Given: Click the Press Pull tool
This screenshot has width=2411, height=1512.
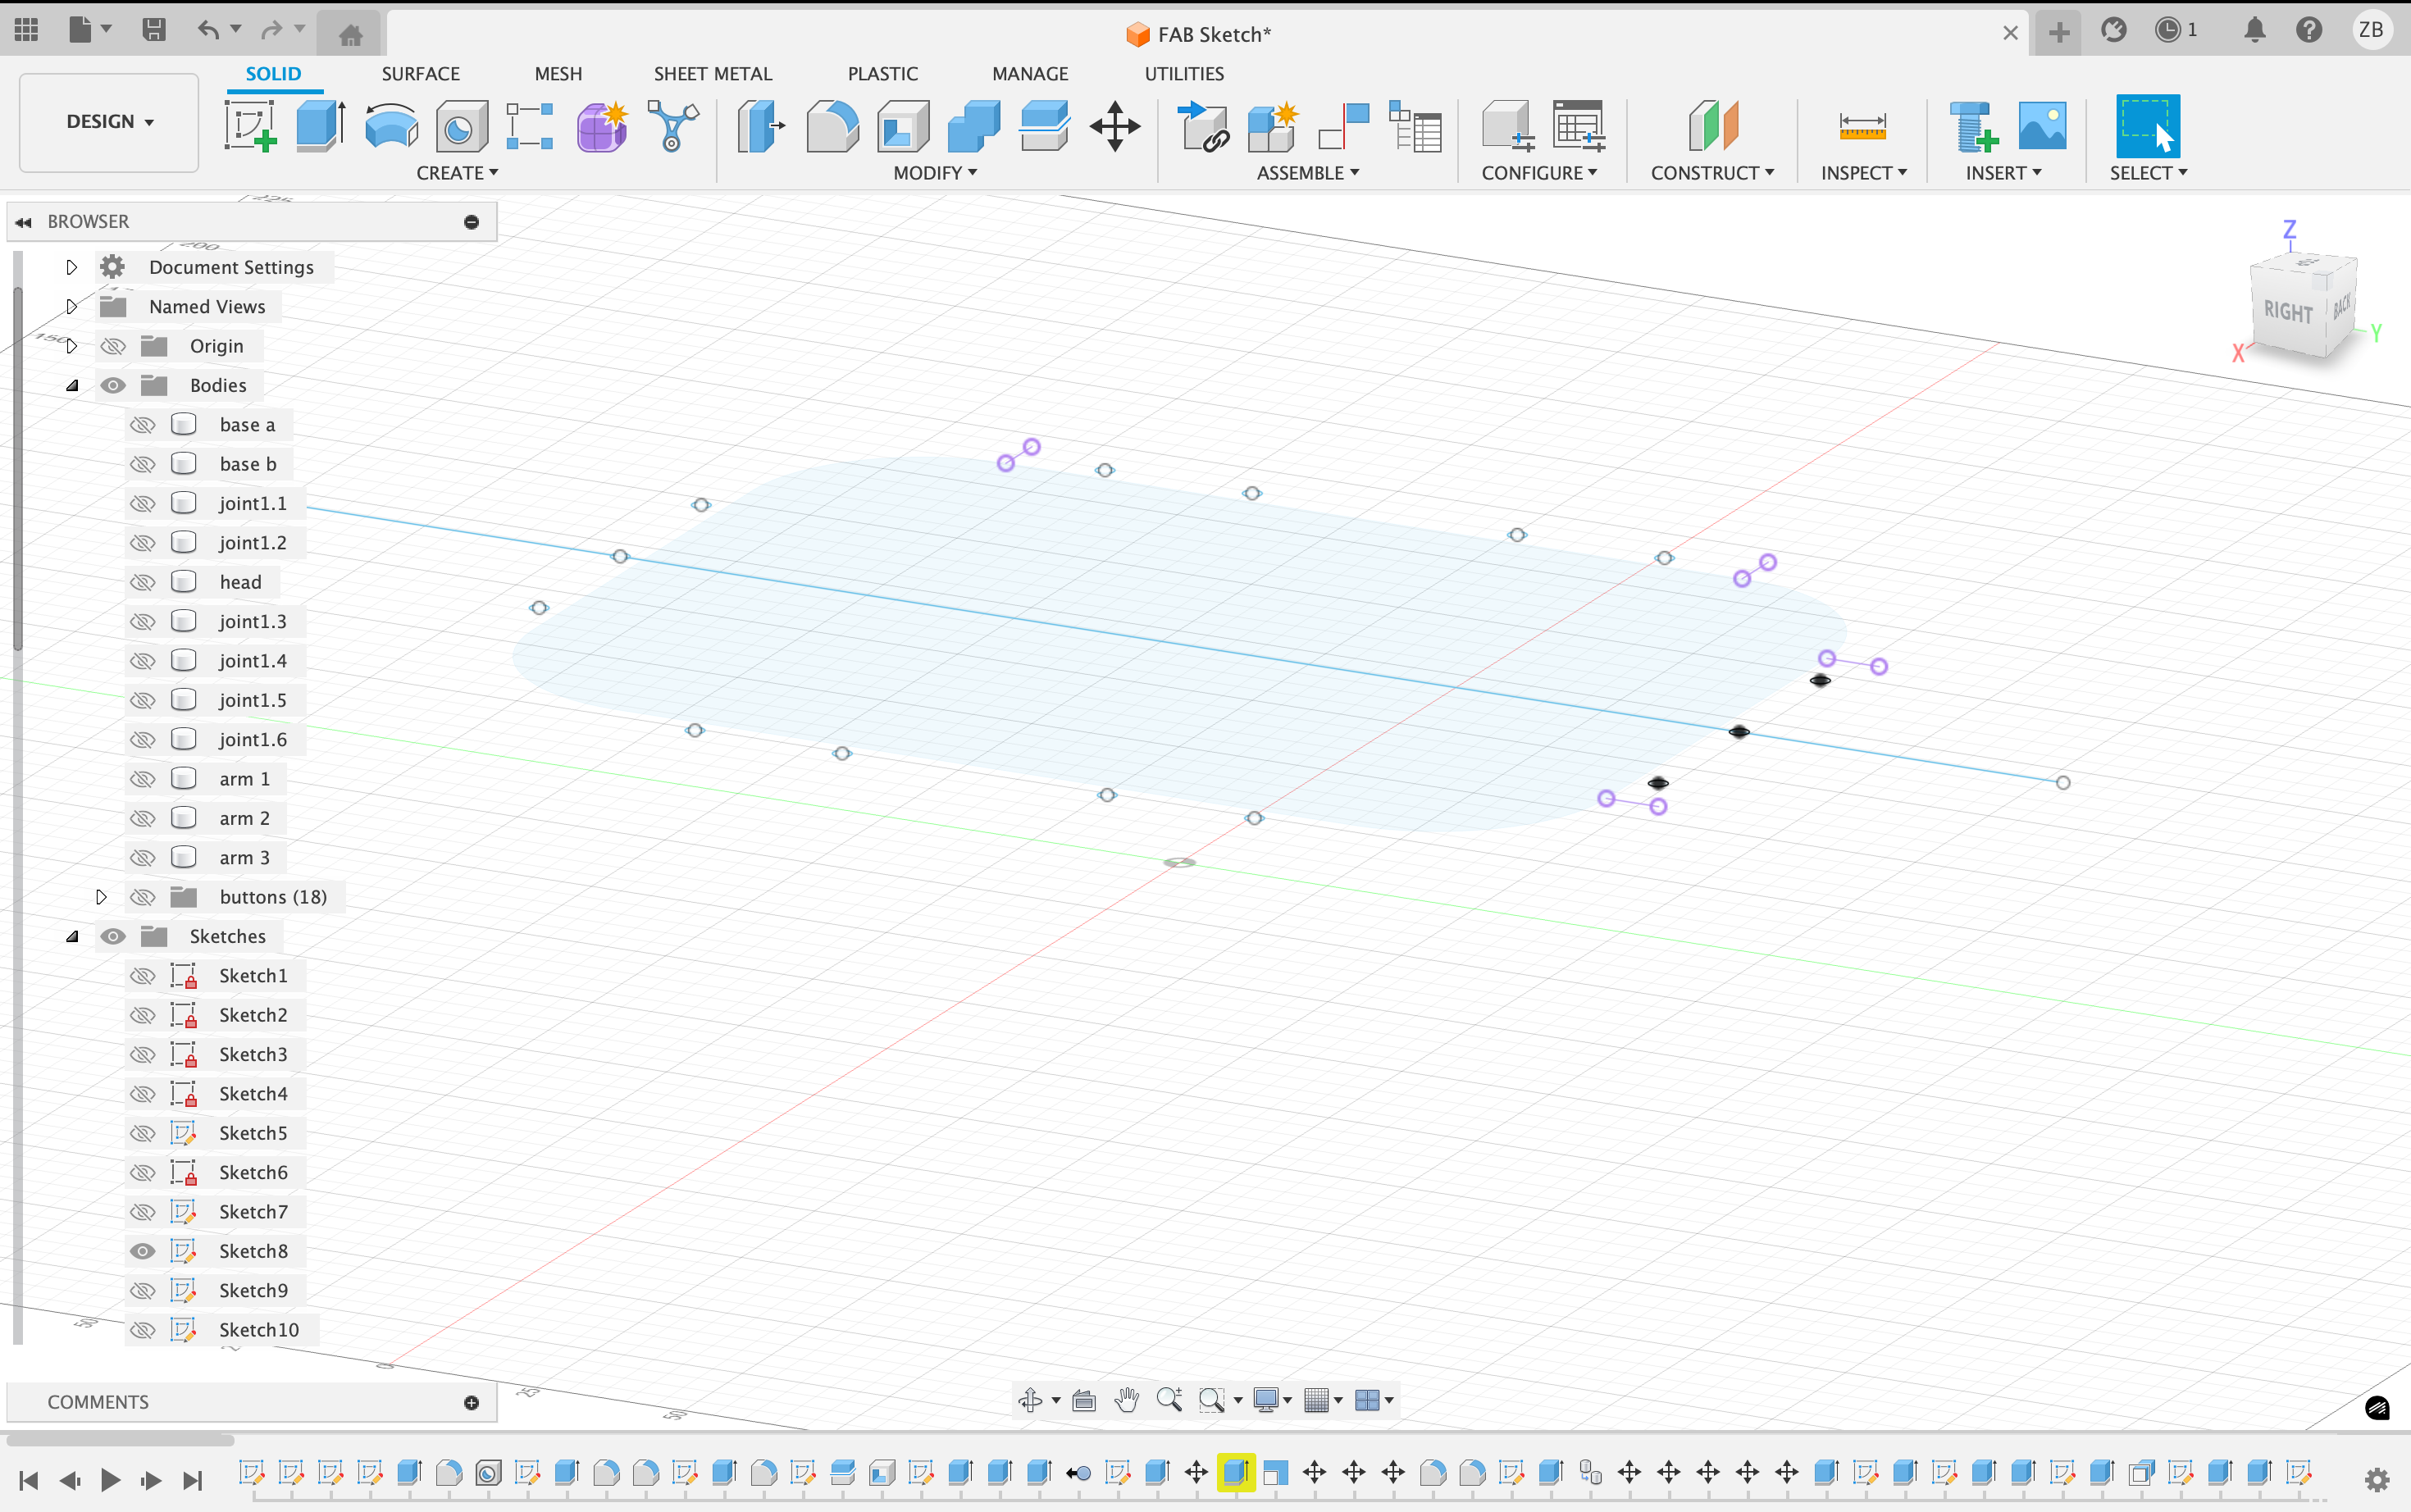Looking at the screenshot, I should (761, 126).
